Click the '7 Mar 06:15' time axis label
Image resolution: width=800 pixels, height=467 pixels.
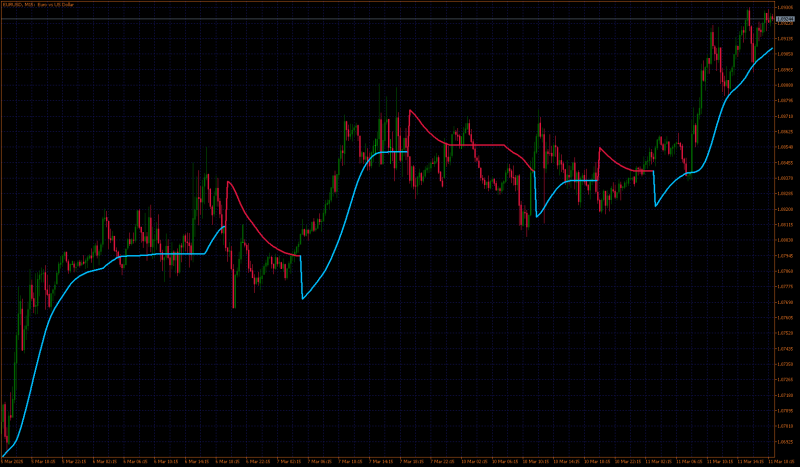tap(319, 461)
